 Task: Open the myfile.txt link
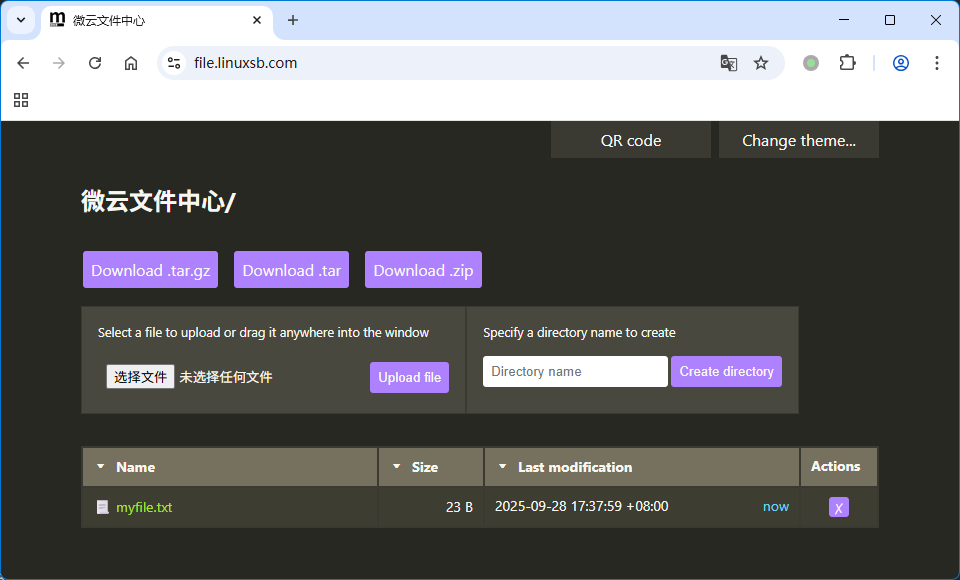click(x=144, y=507)
